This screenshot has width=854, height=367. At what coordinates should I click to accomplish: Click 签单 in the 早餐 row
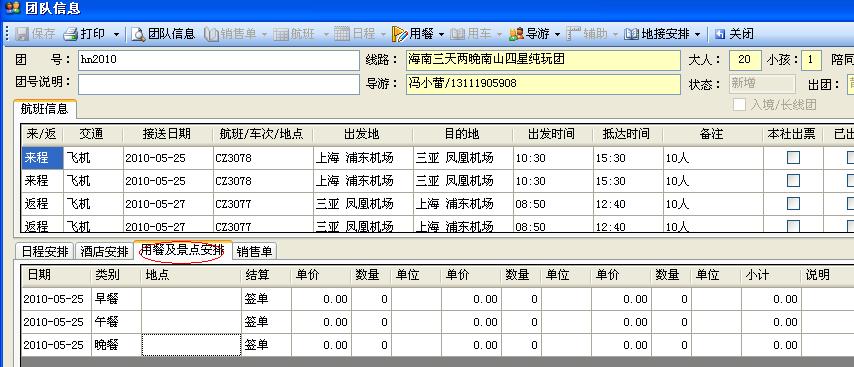(266, 299)
